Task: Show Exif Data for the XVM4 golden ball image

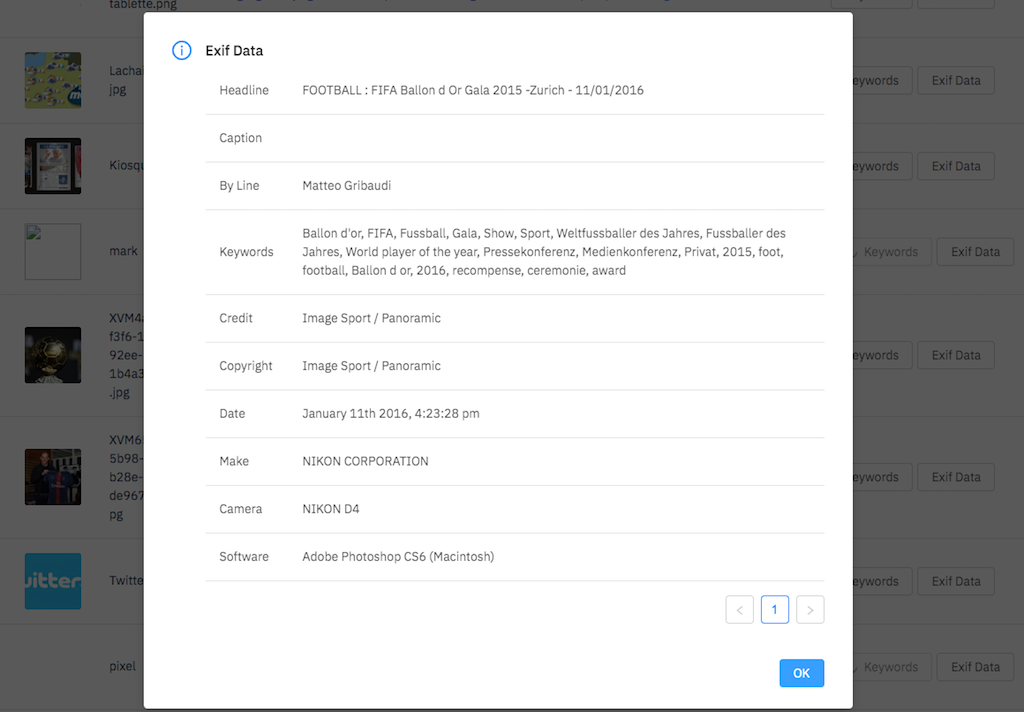Action: (x=955, y=355)
